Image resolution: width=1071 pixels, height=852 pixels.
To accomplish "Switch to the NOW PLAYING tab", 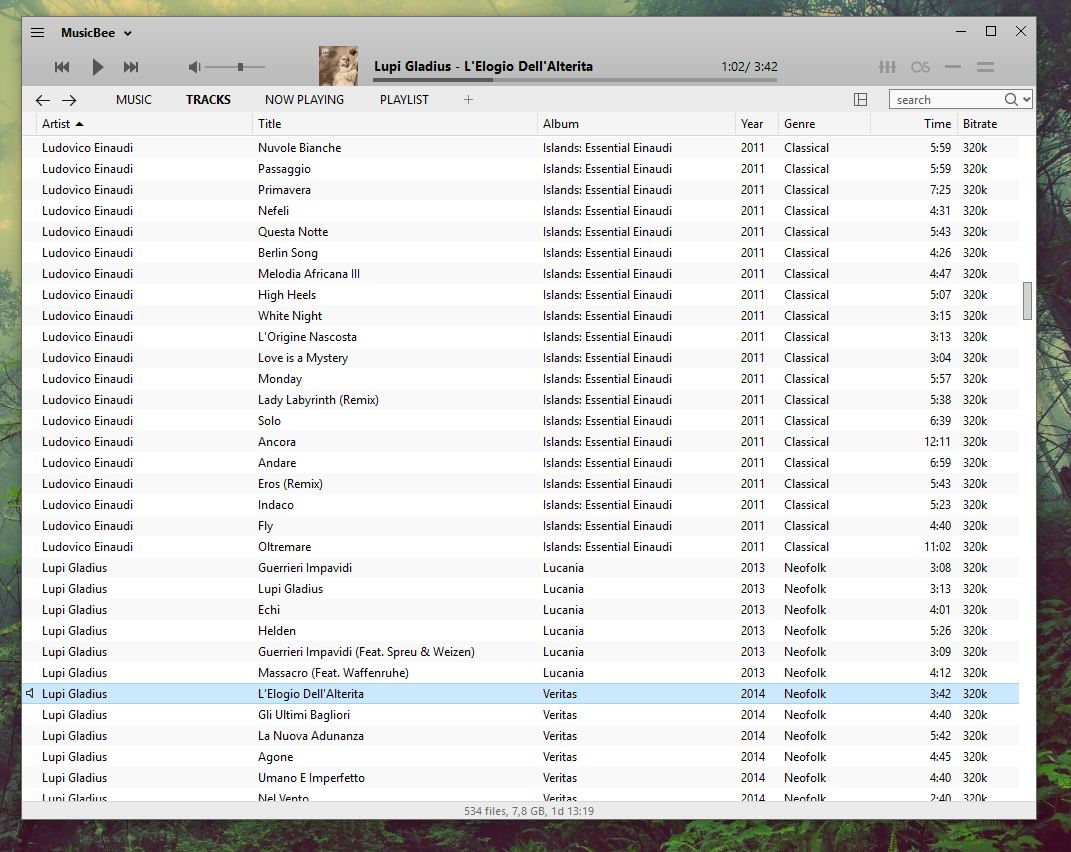I will pyautogui.click(x=305, y=100).
